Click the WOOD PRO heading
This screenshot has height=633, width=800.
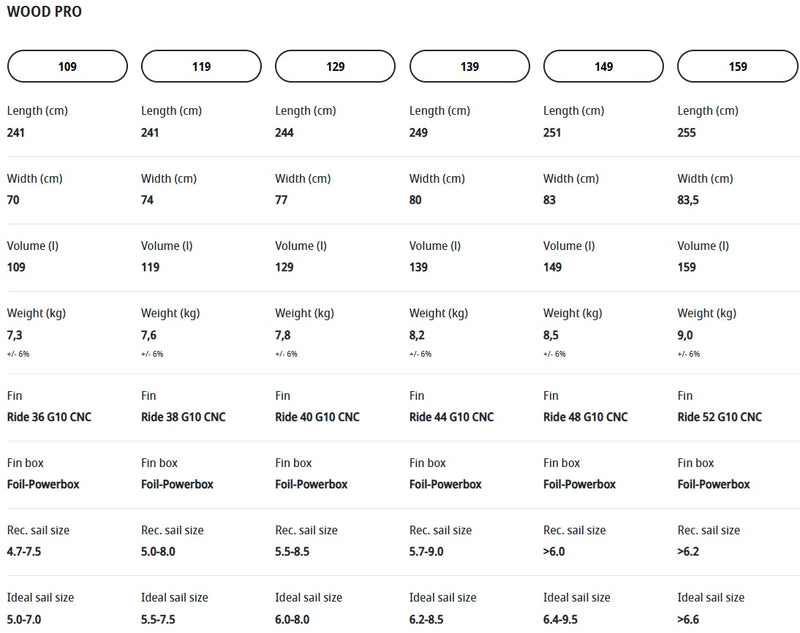(x=44, y=13)
